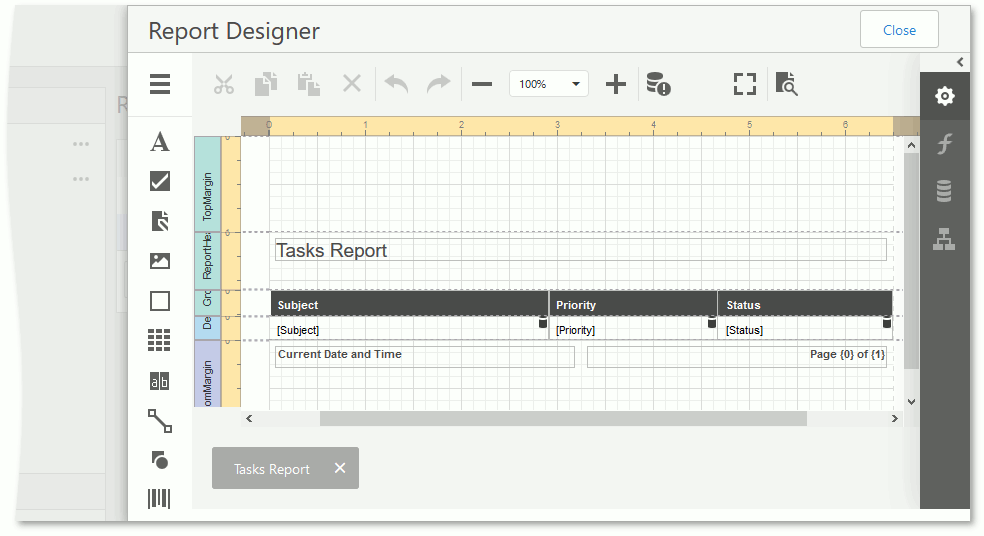Select the Priority header cell

[x=633, y=304]
